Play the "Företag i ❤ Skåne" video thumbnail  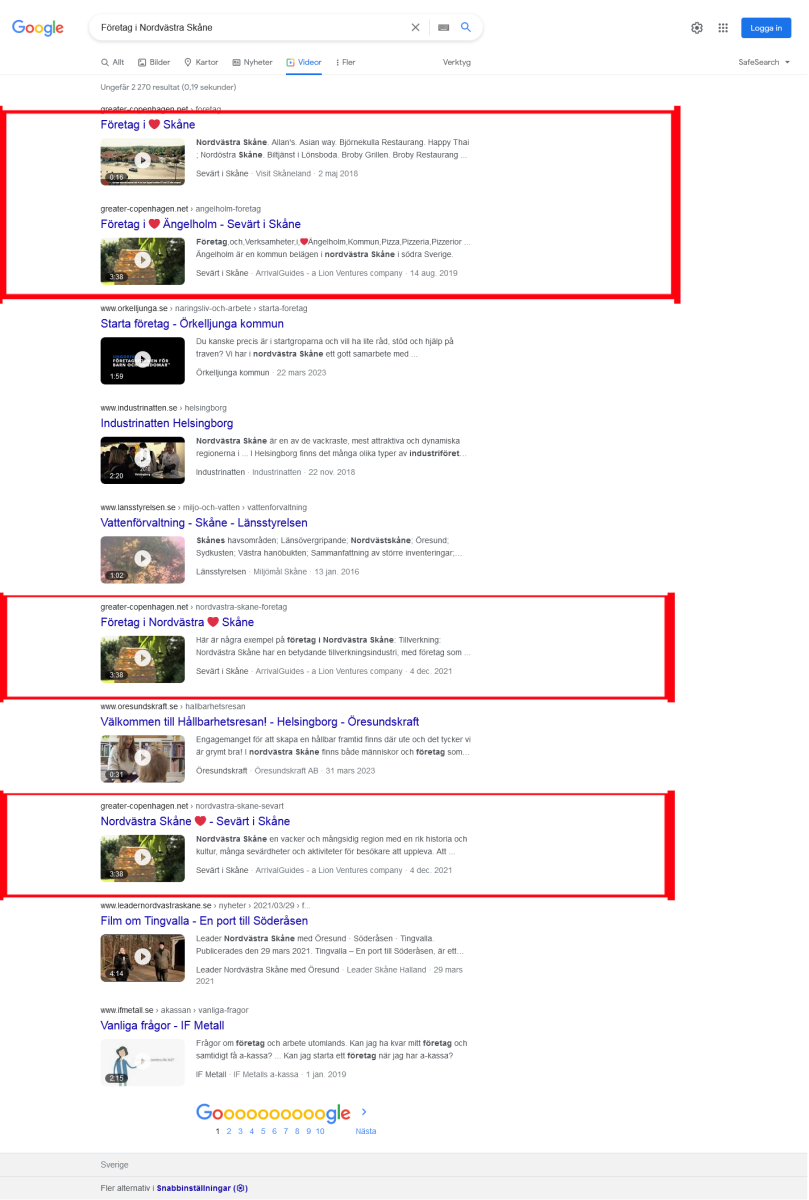[x=142, y=161]
